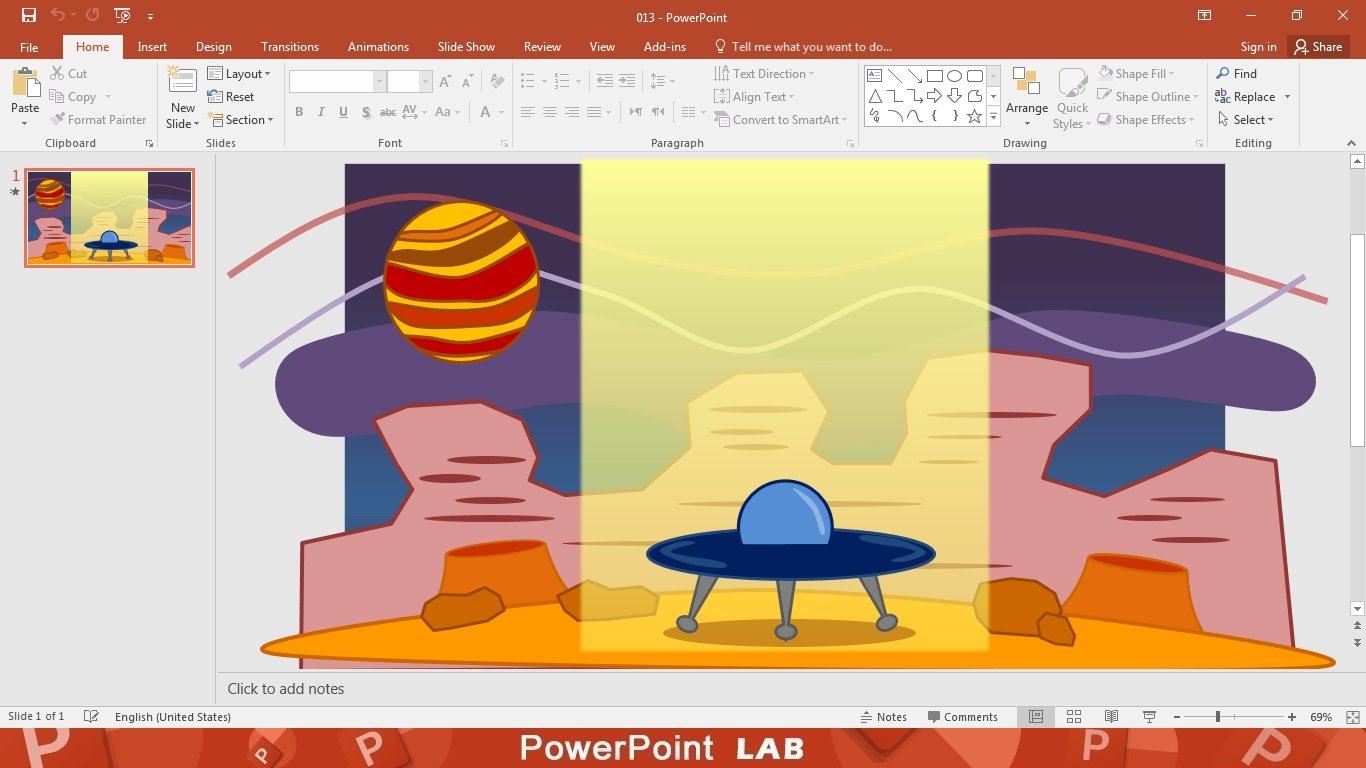Fit slide to current window icon
1366x768 pixels.
click(1352, 717)
